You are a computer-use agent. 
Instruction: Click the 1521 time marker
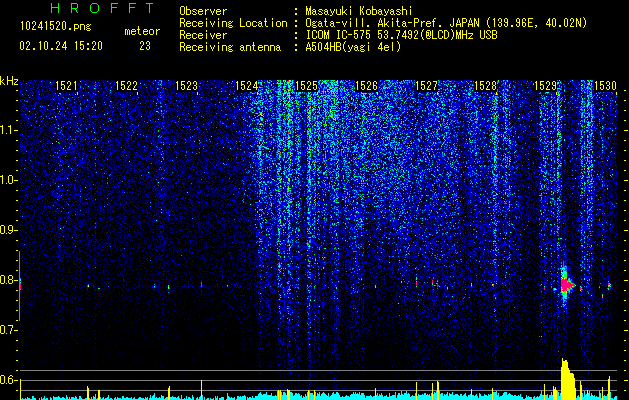click(66, 85)
